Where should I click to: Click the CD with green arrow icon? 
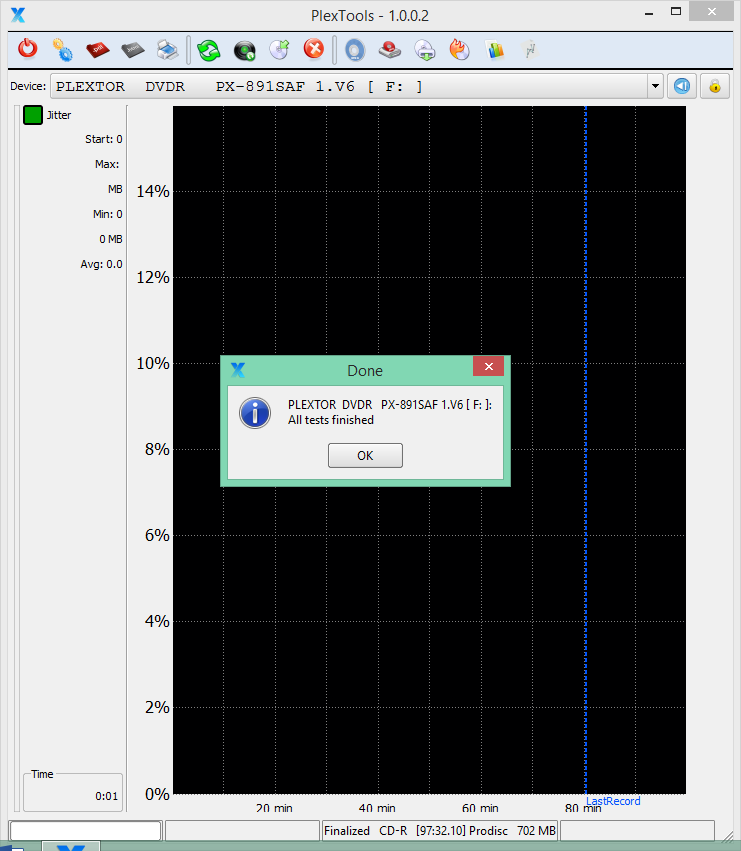(x=280, y=50)
